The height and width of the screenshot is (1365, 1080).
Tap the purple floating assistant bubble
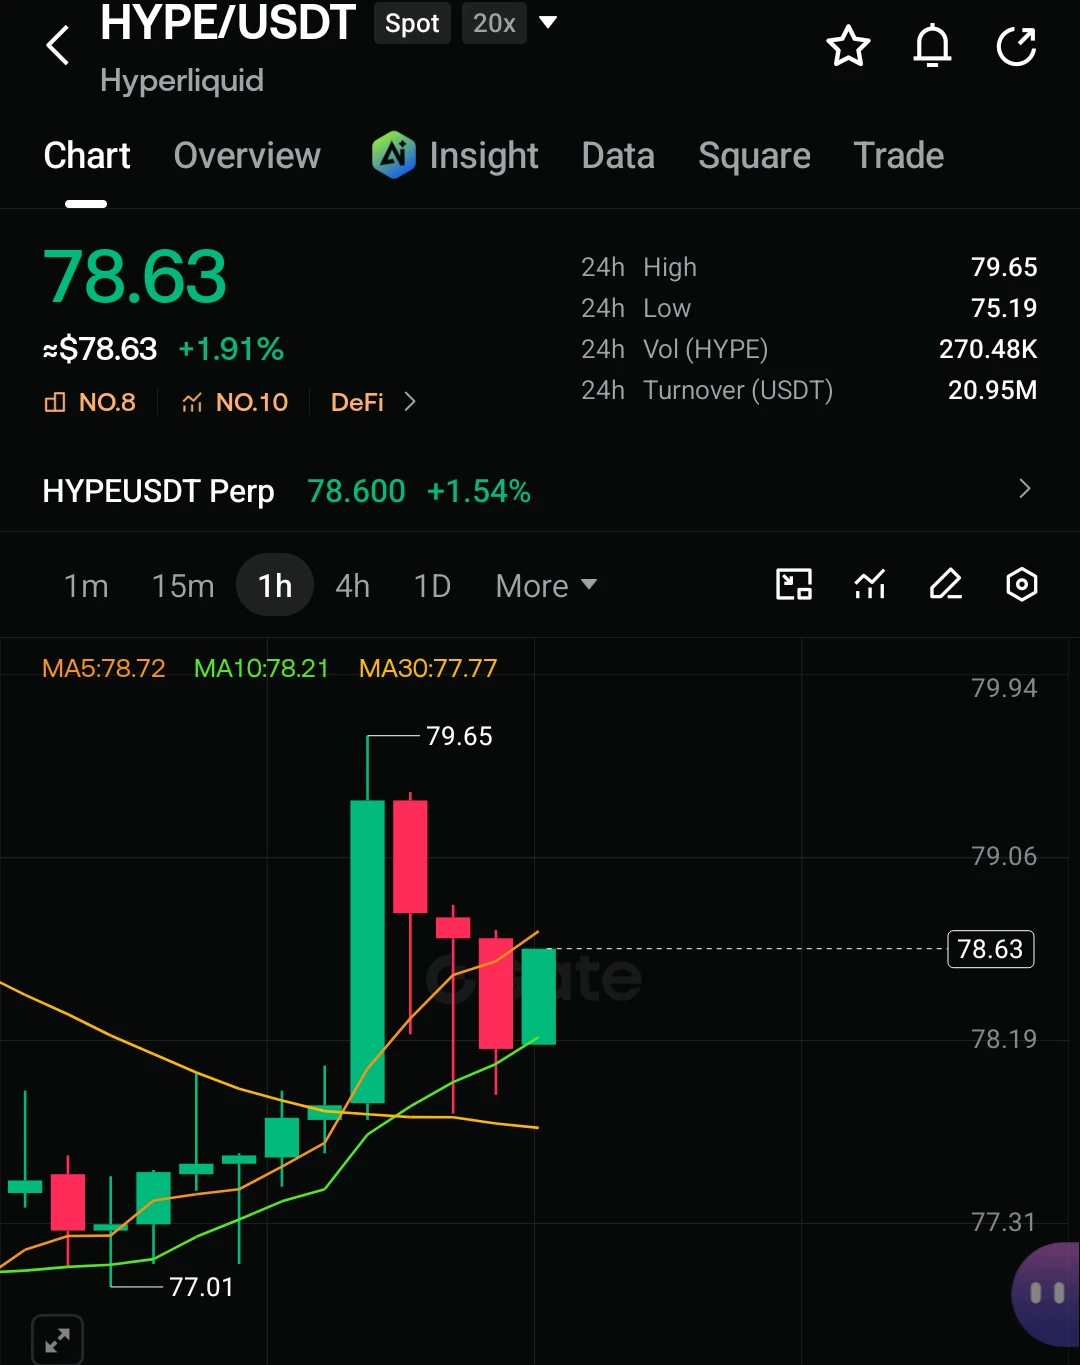point(1046,1294)
